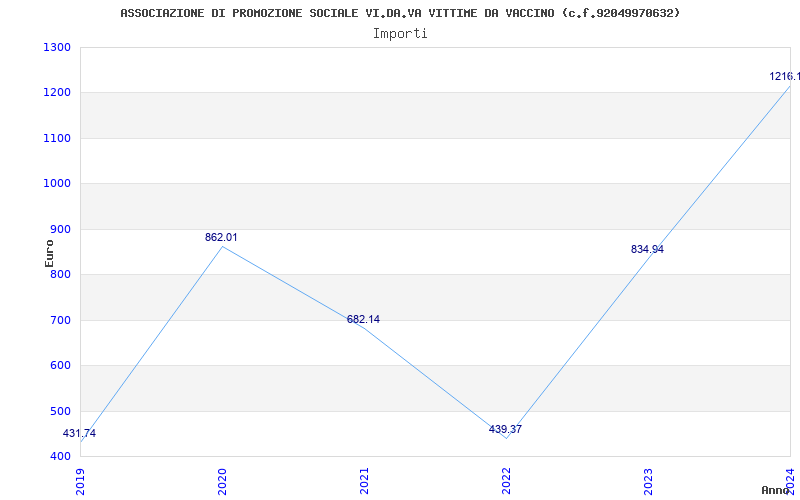Image resolution: width=800 pixels, height=500 pixels.
Task: Click the Anno x-axis title
Action: [x=776, y=490]
